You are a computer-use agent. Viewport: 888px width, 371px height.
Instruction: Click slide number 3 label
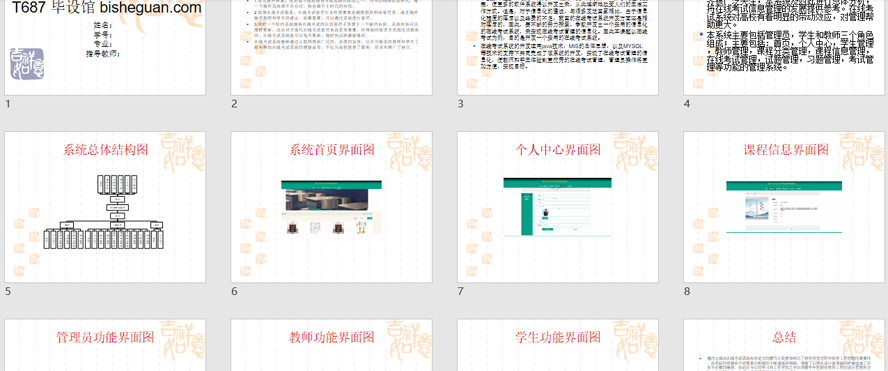(460, 104)
